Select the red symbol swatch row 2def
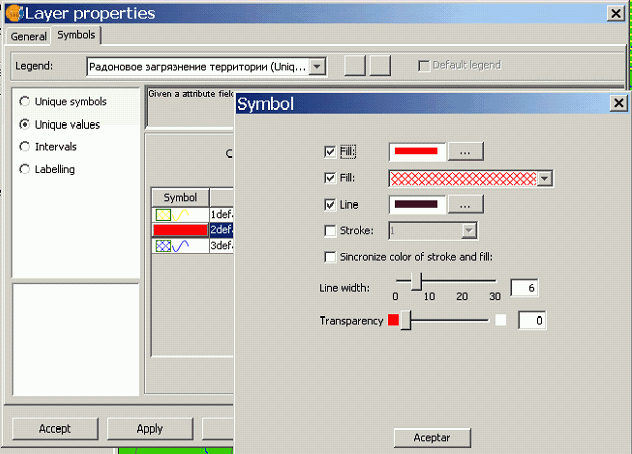The image size is (632, 454). [x=180, y=230]
